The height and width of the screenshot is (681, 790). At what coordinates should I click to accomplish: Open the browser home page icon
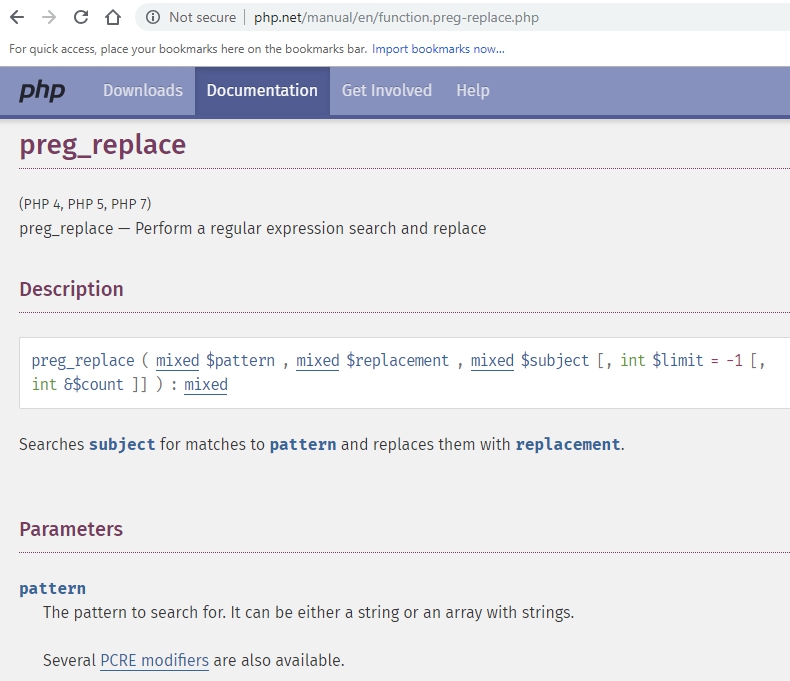coord(113,17)
